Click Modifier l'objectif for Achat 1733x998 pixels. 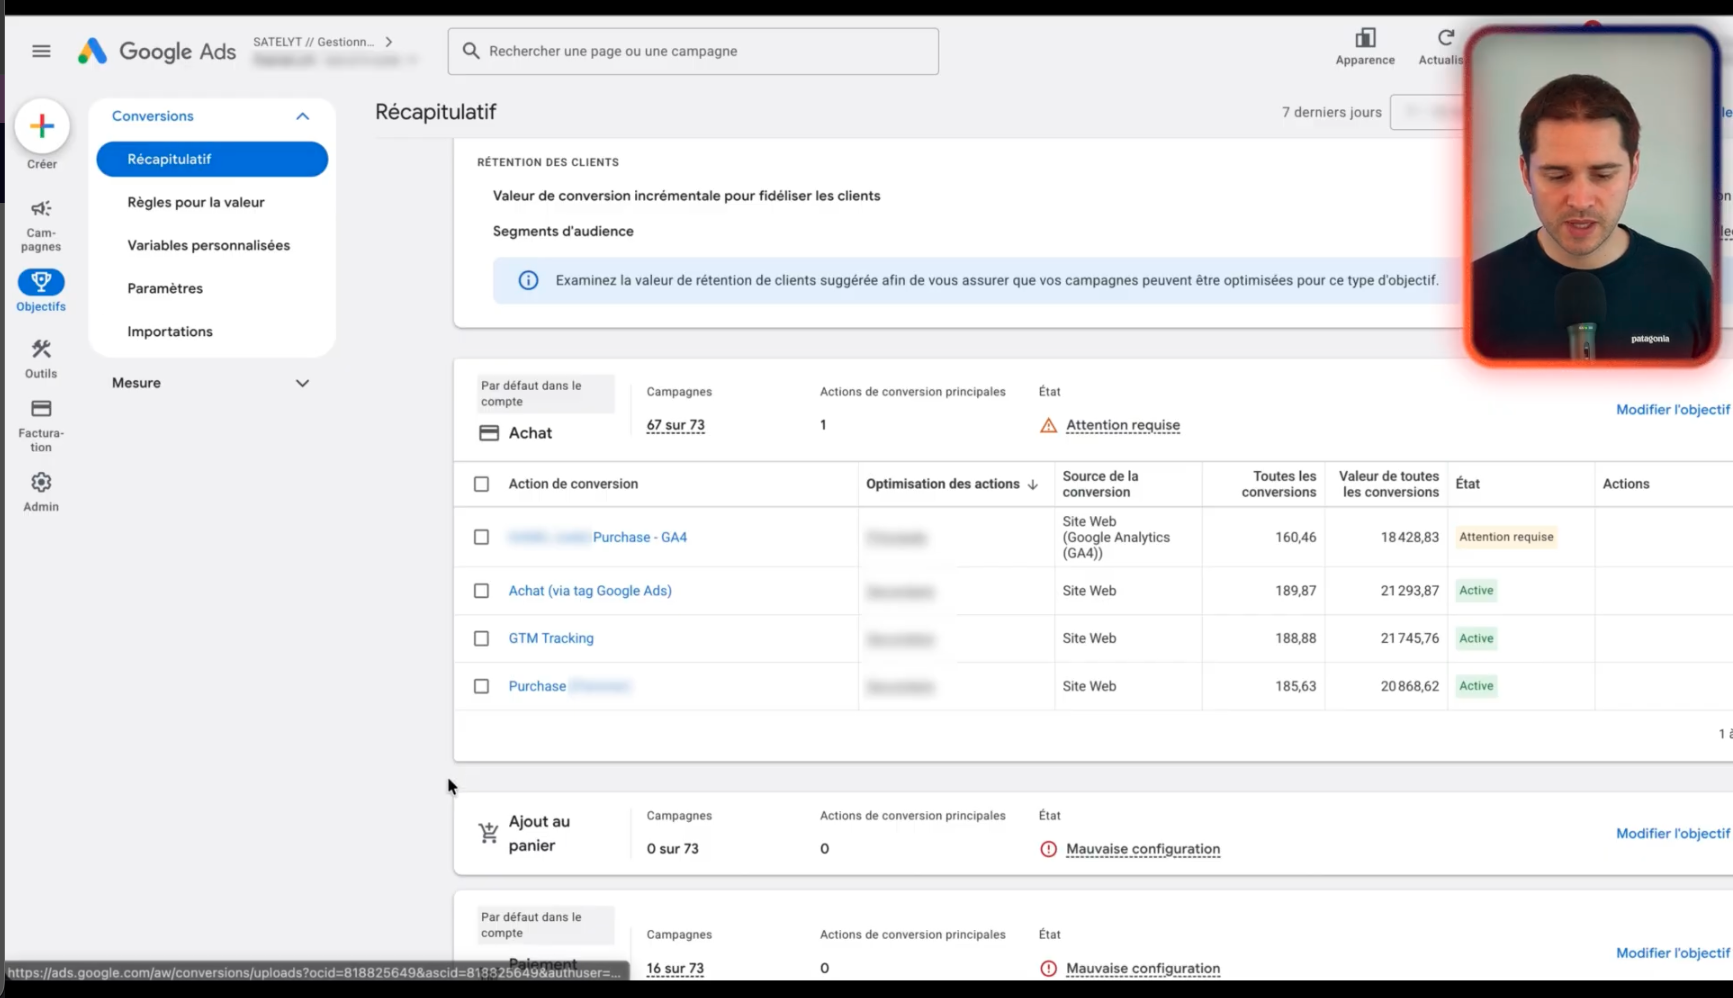point(1673,409)
